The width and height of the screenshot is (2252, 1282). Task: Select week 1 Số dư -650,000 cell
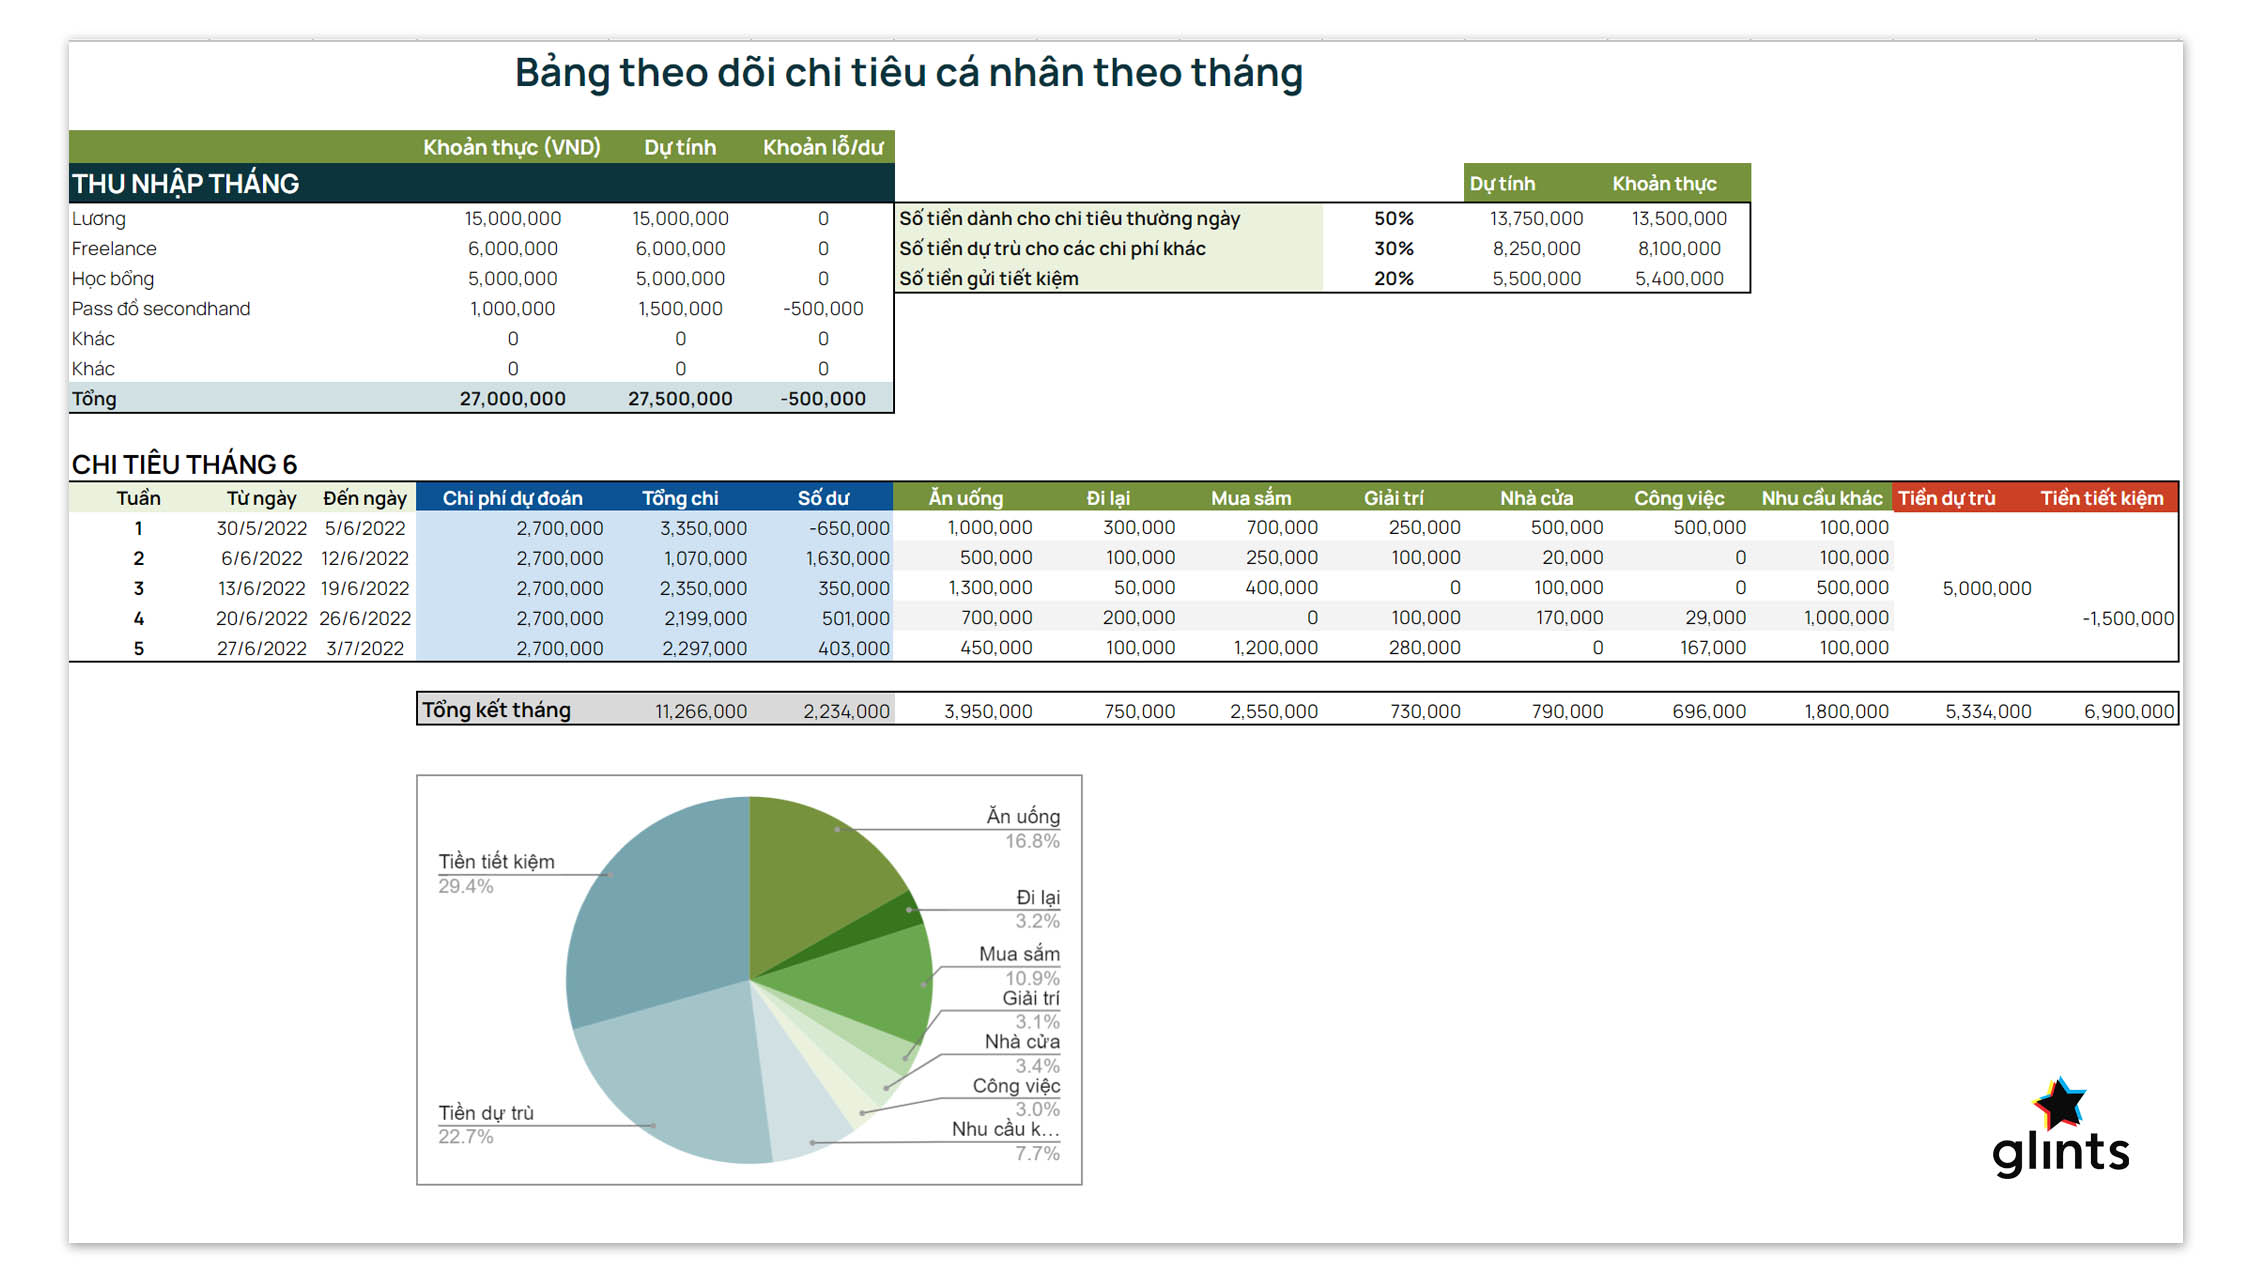[x=848, y=528]
